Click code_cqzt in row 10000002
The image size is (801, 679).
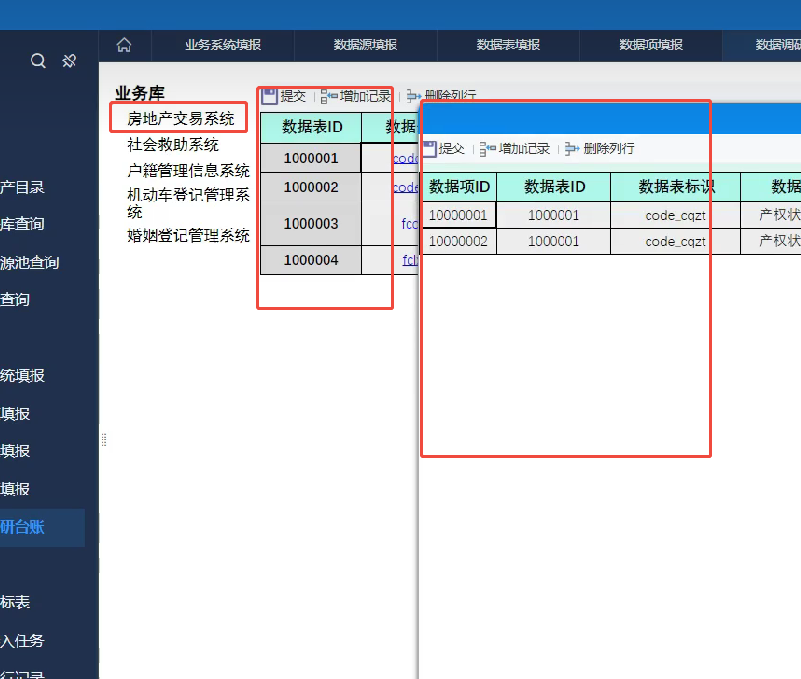[675, 242]
